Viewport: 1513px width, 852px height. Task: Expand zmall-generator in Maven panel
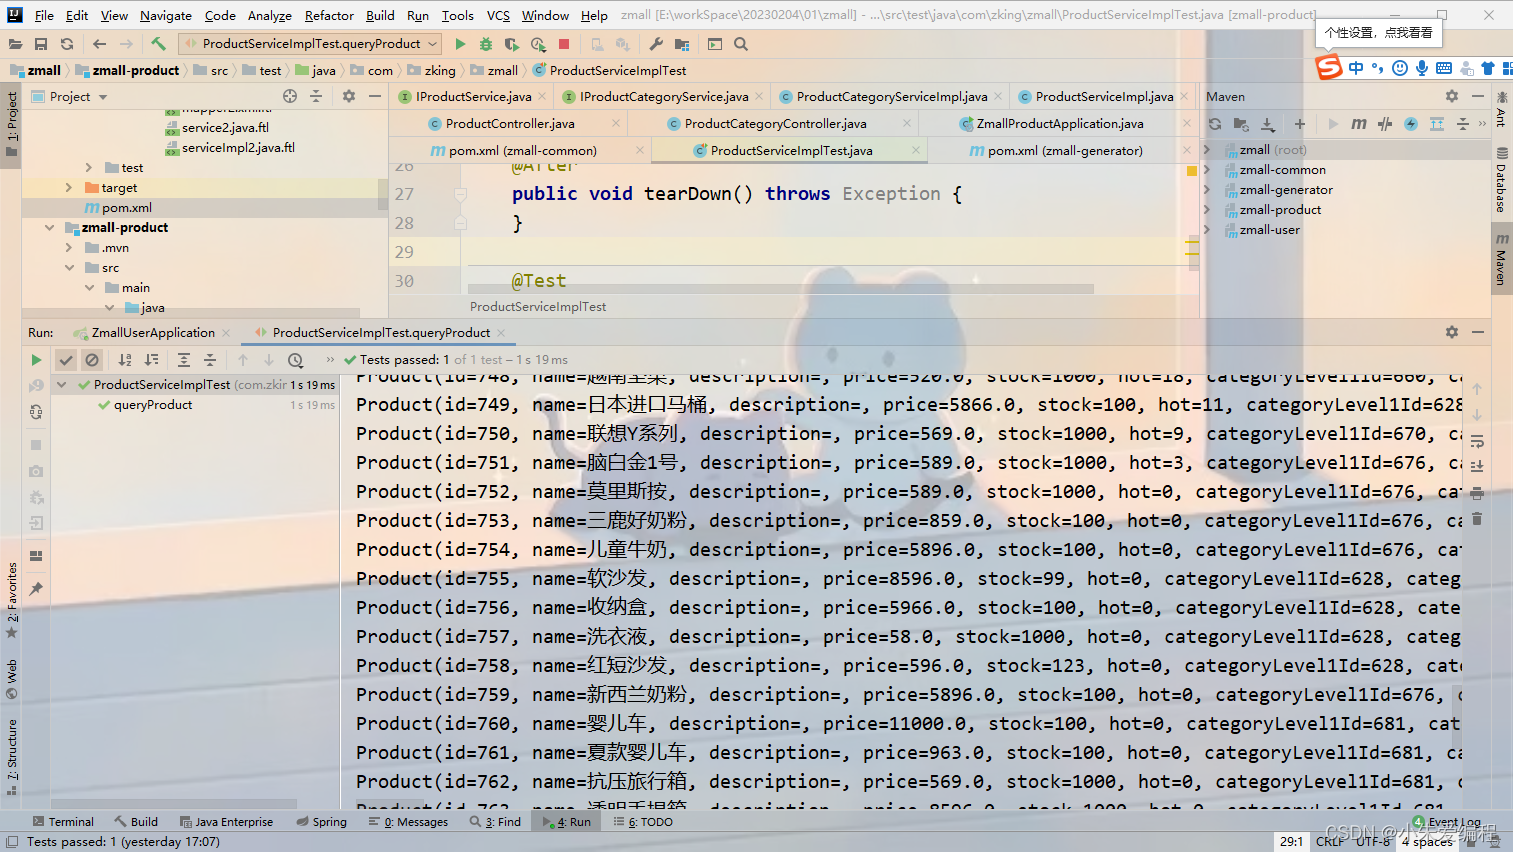pyautogui.click(x=1206, y=190)
